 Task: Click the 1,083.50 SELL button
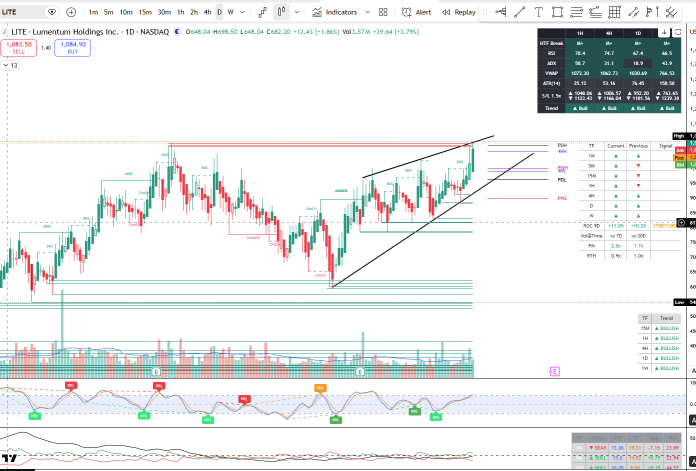tap(19, 47)
